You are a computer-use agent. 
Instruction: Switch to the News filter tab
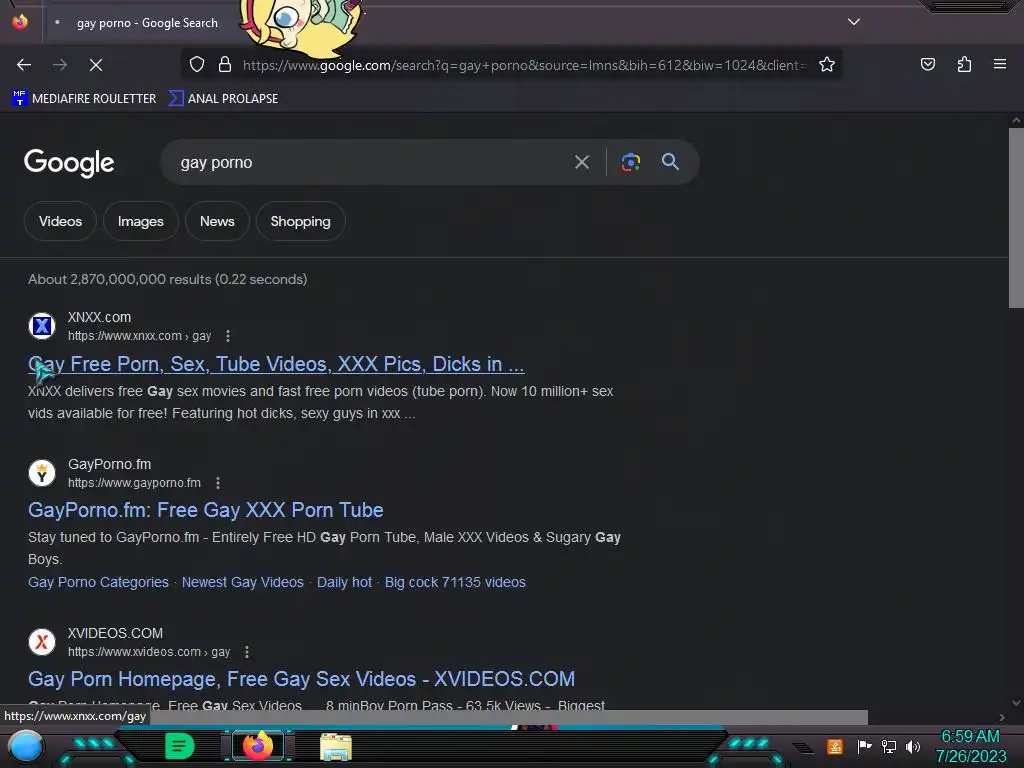click(x=217, y=221)
